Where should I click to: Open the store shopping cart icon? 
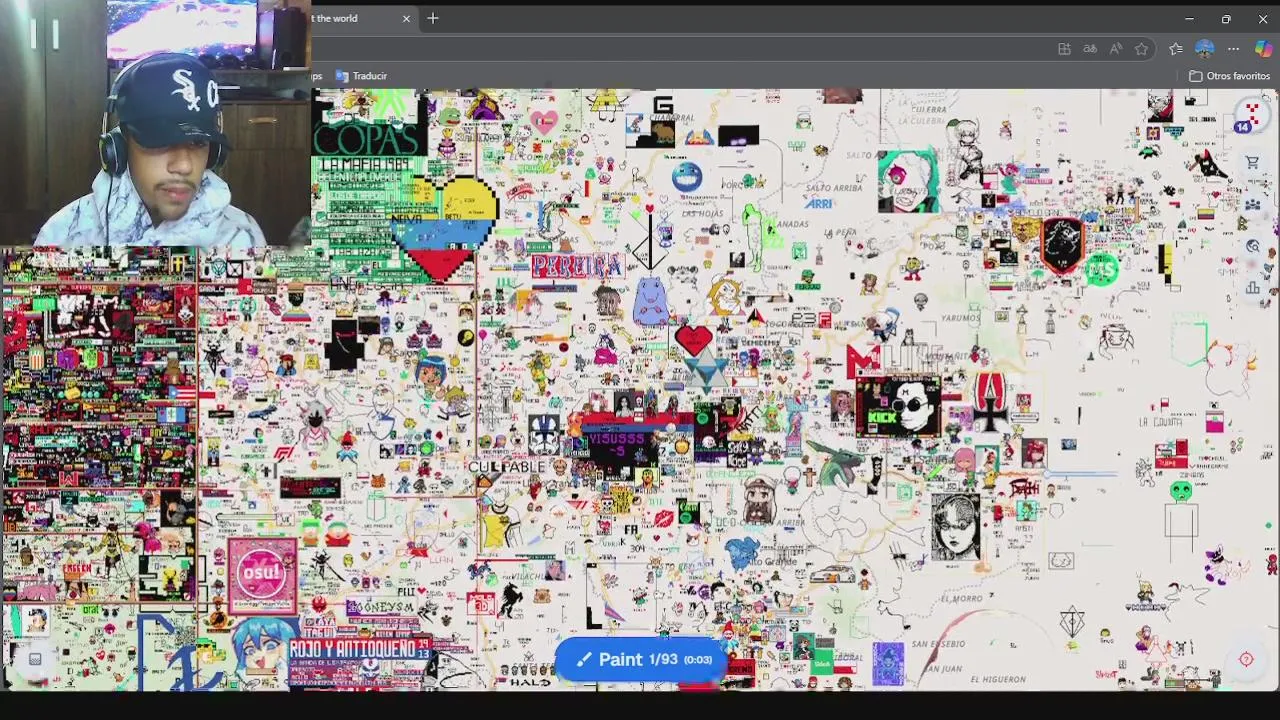click(x=1252, y=163)
